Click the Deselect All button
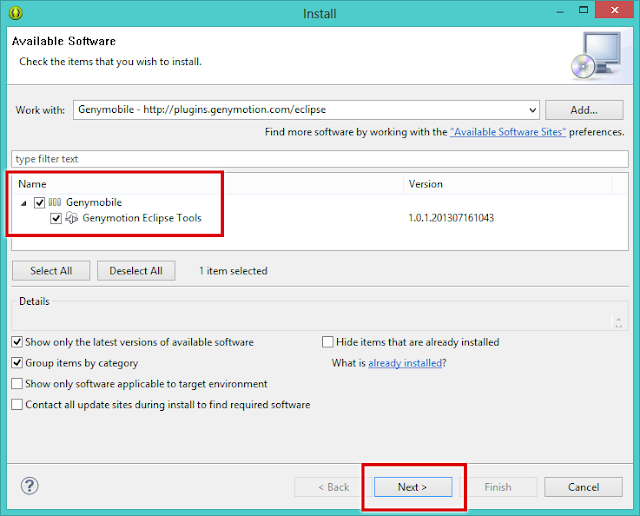This screenshot has height=516, width=640. (x=136, y=271)
